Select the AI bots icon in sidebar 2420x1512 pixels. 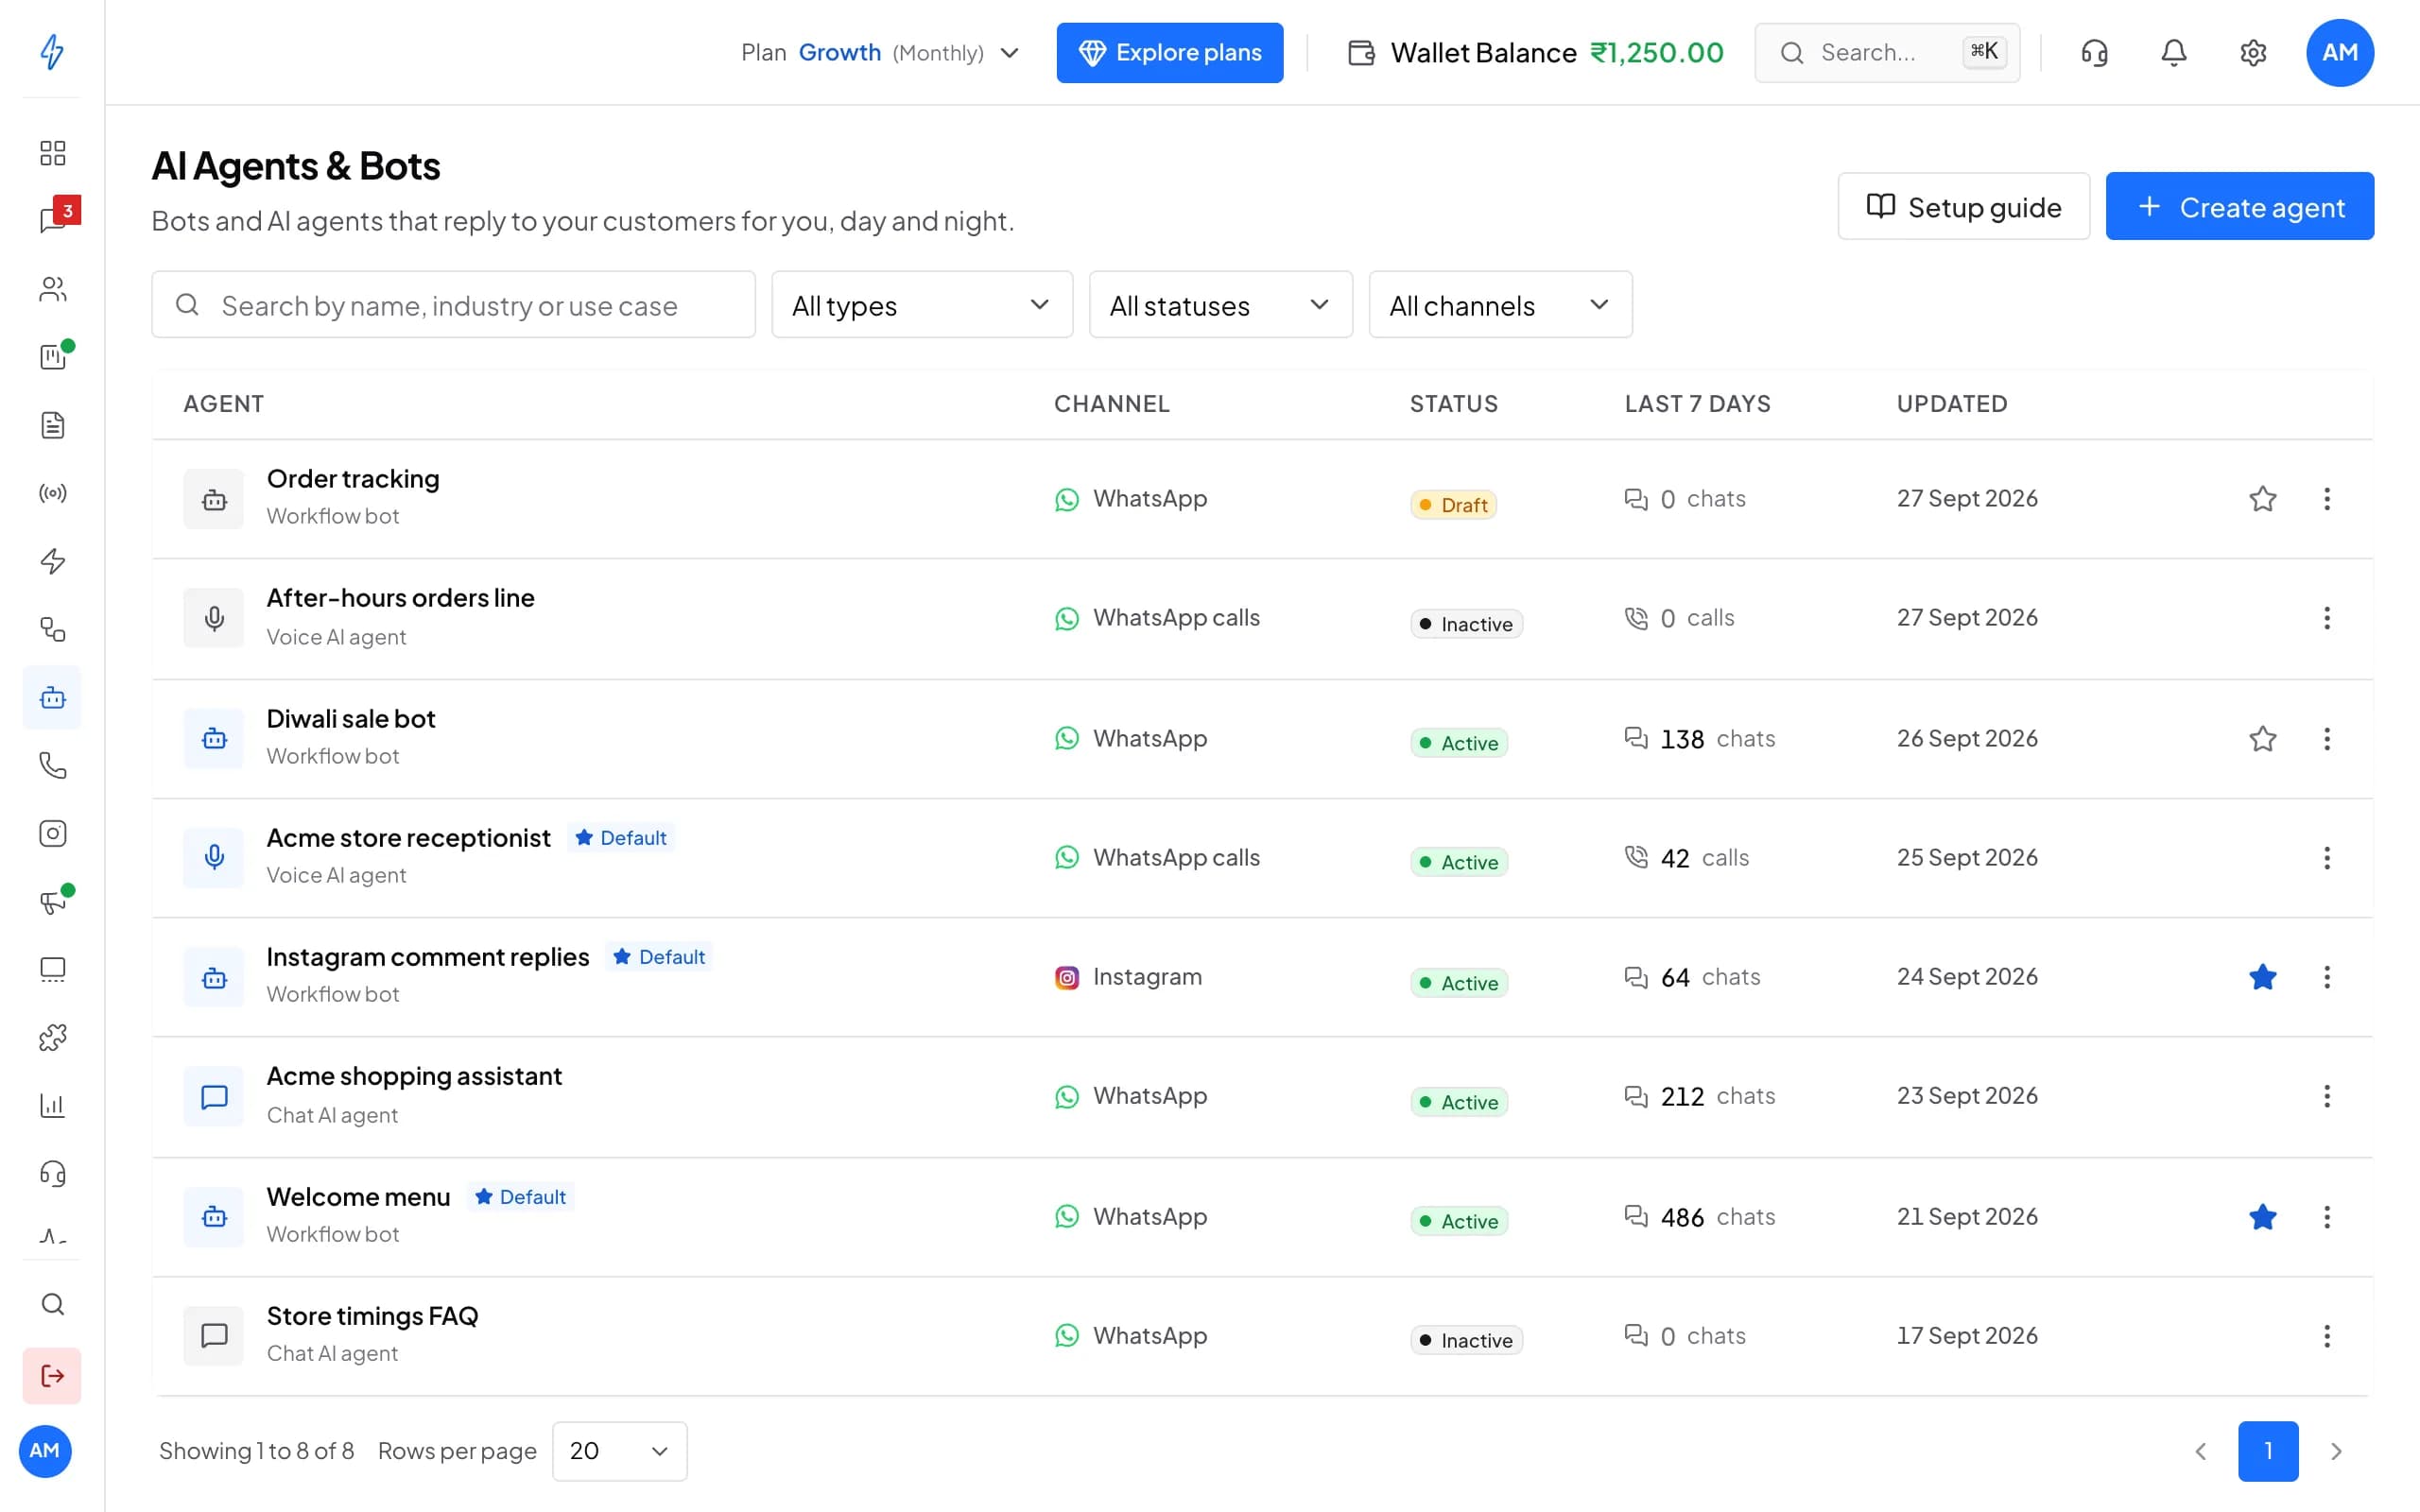(52, 697)
